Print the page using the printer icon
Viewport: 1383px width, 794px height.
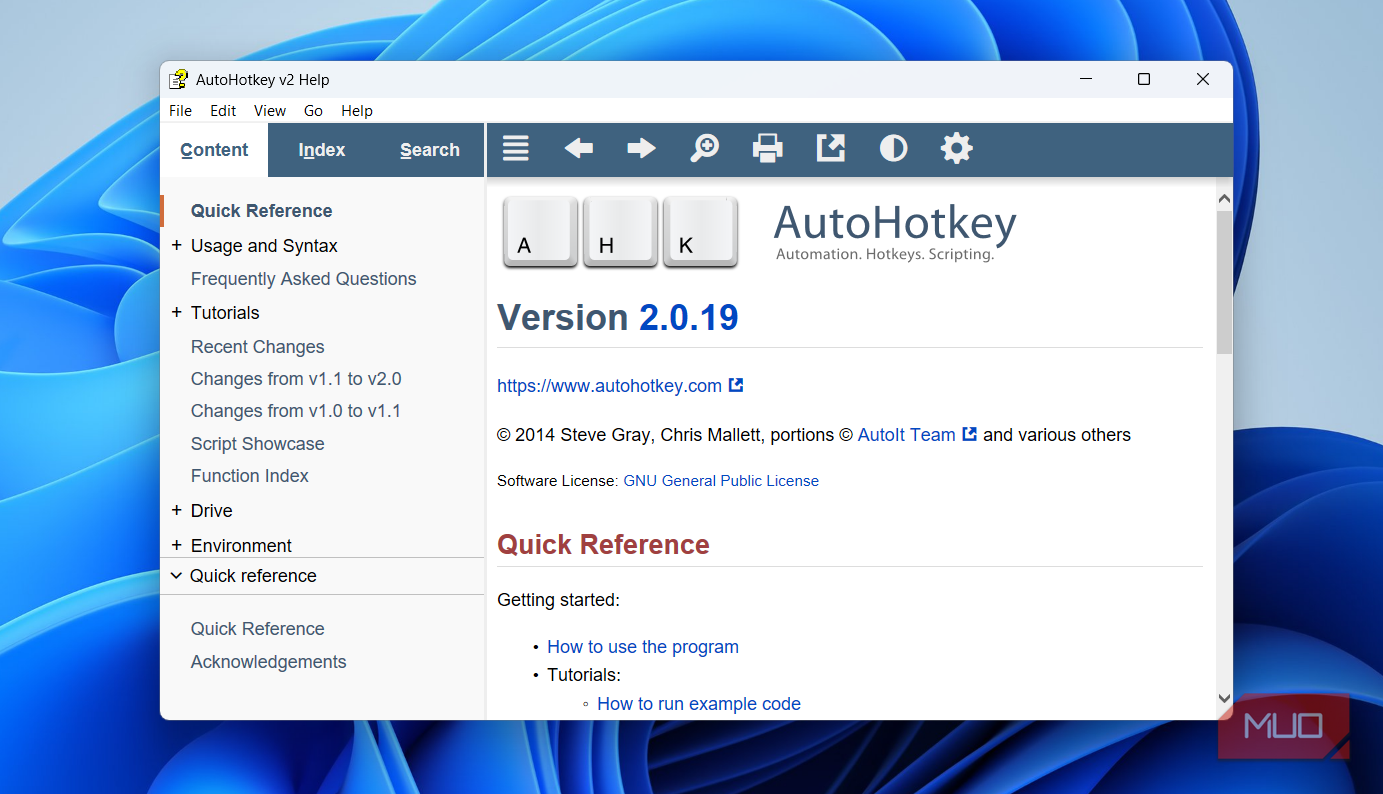767,149
